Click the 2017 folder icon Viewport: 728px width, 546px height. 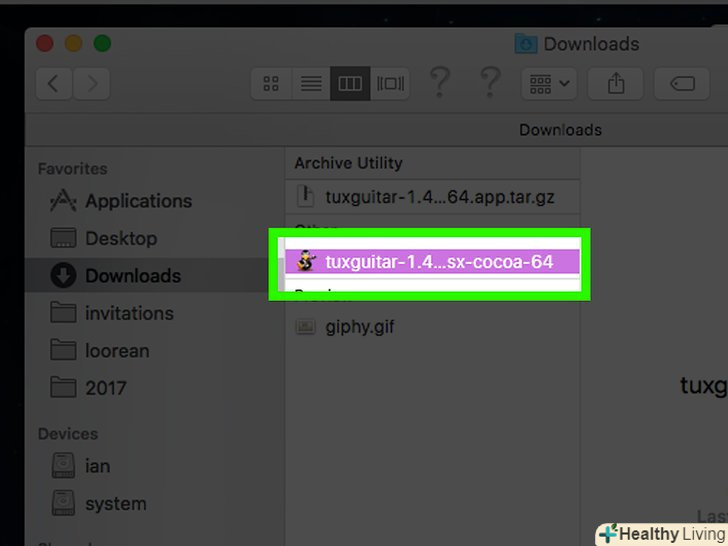(x=63, y=387)
